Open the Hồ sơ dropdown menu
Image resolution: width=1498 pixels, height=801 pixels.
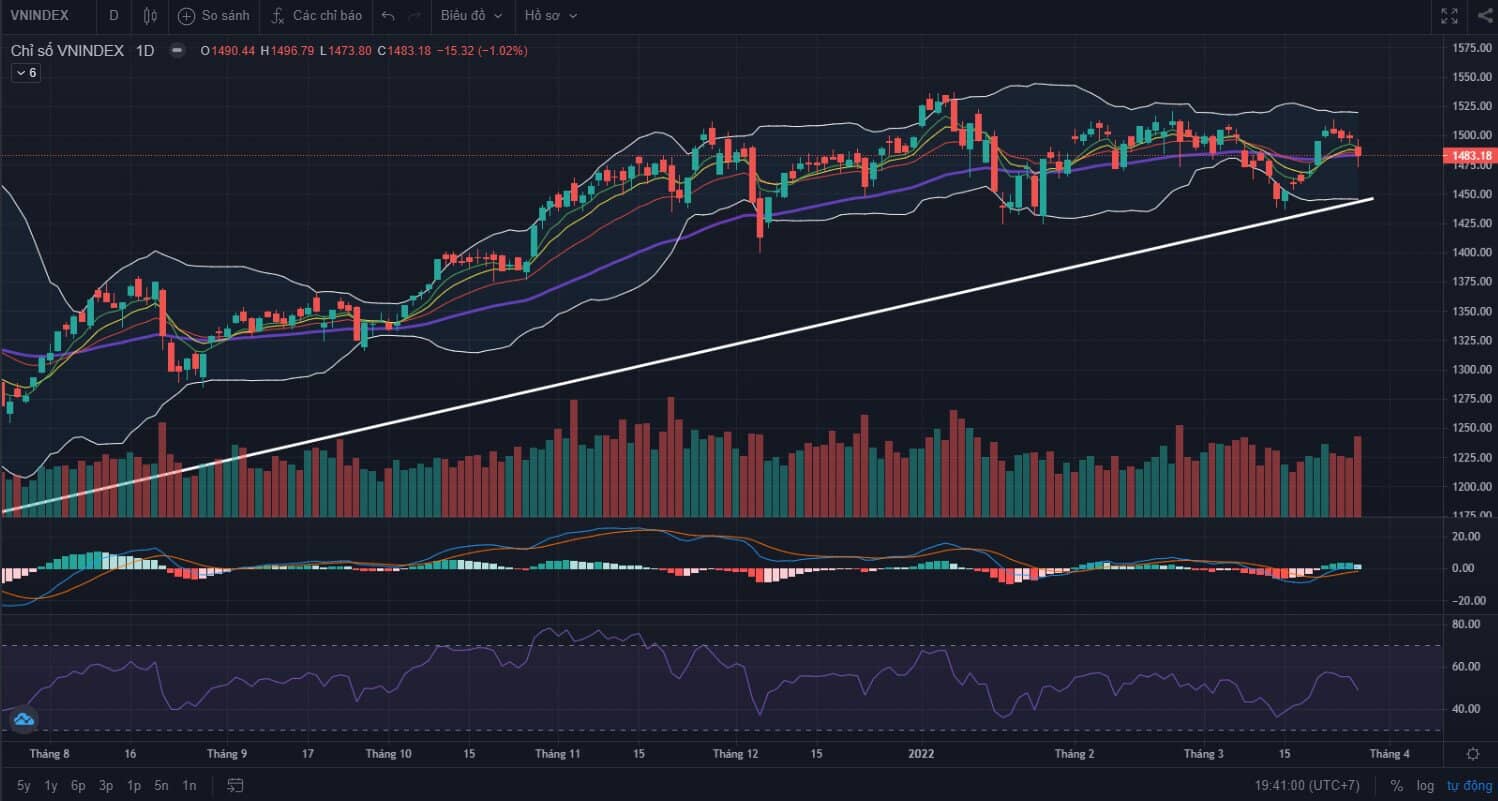point(550,16)
